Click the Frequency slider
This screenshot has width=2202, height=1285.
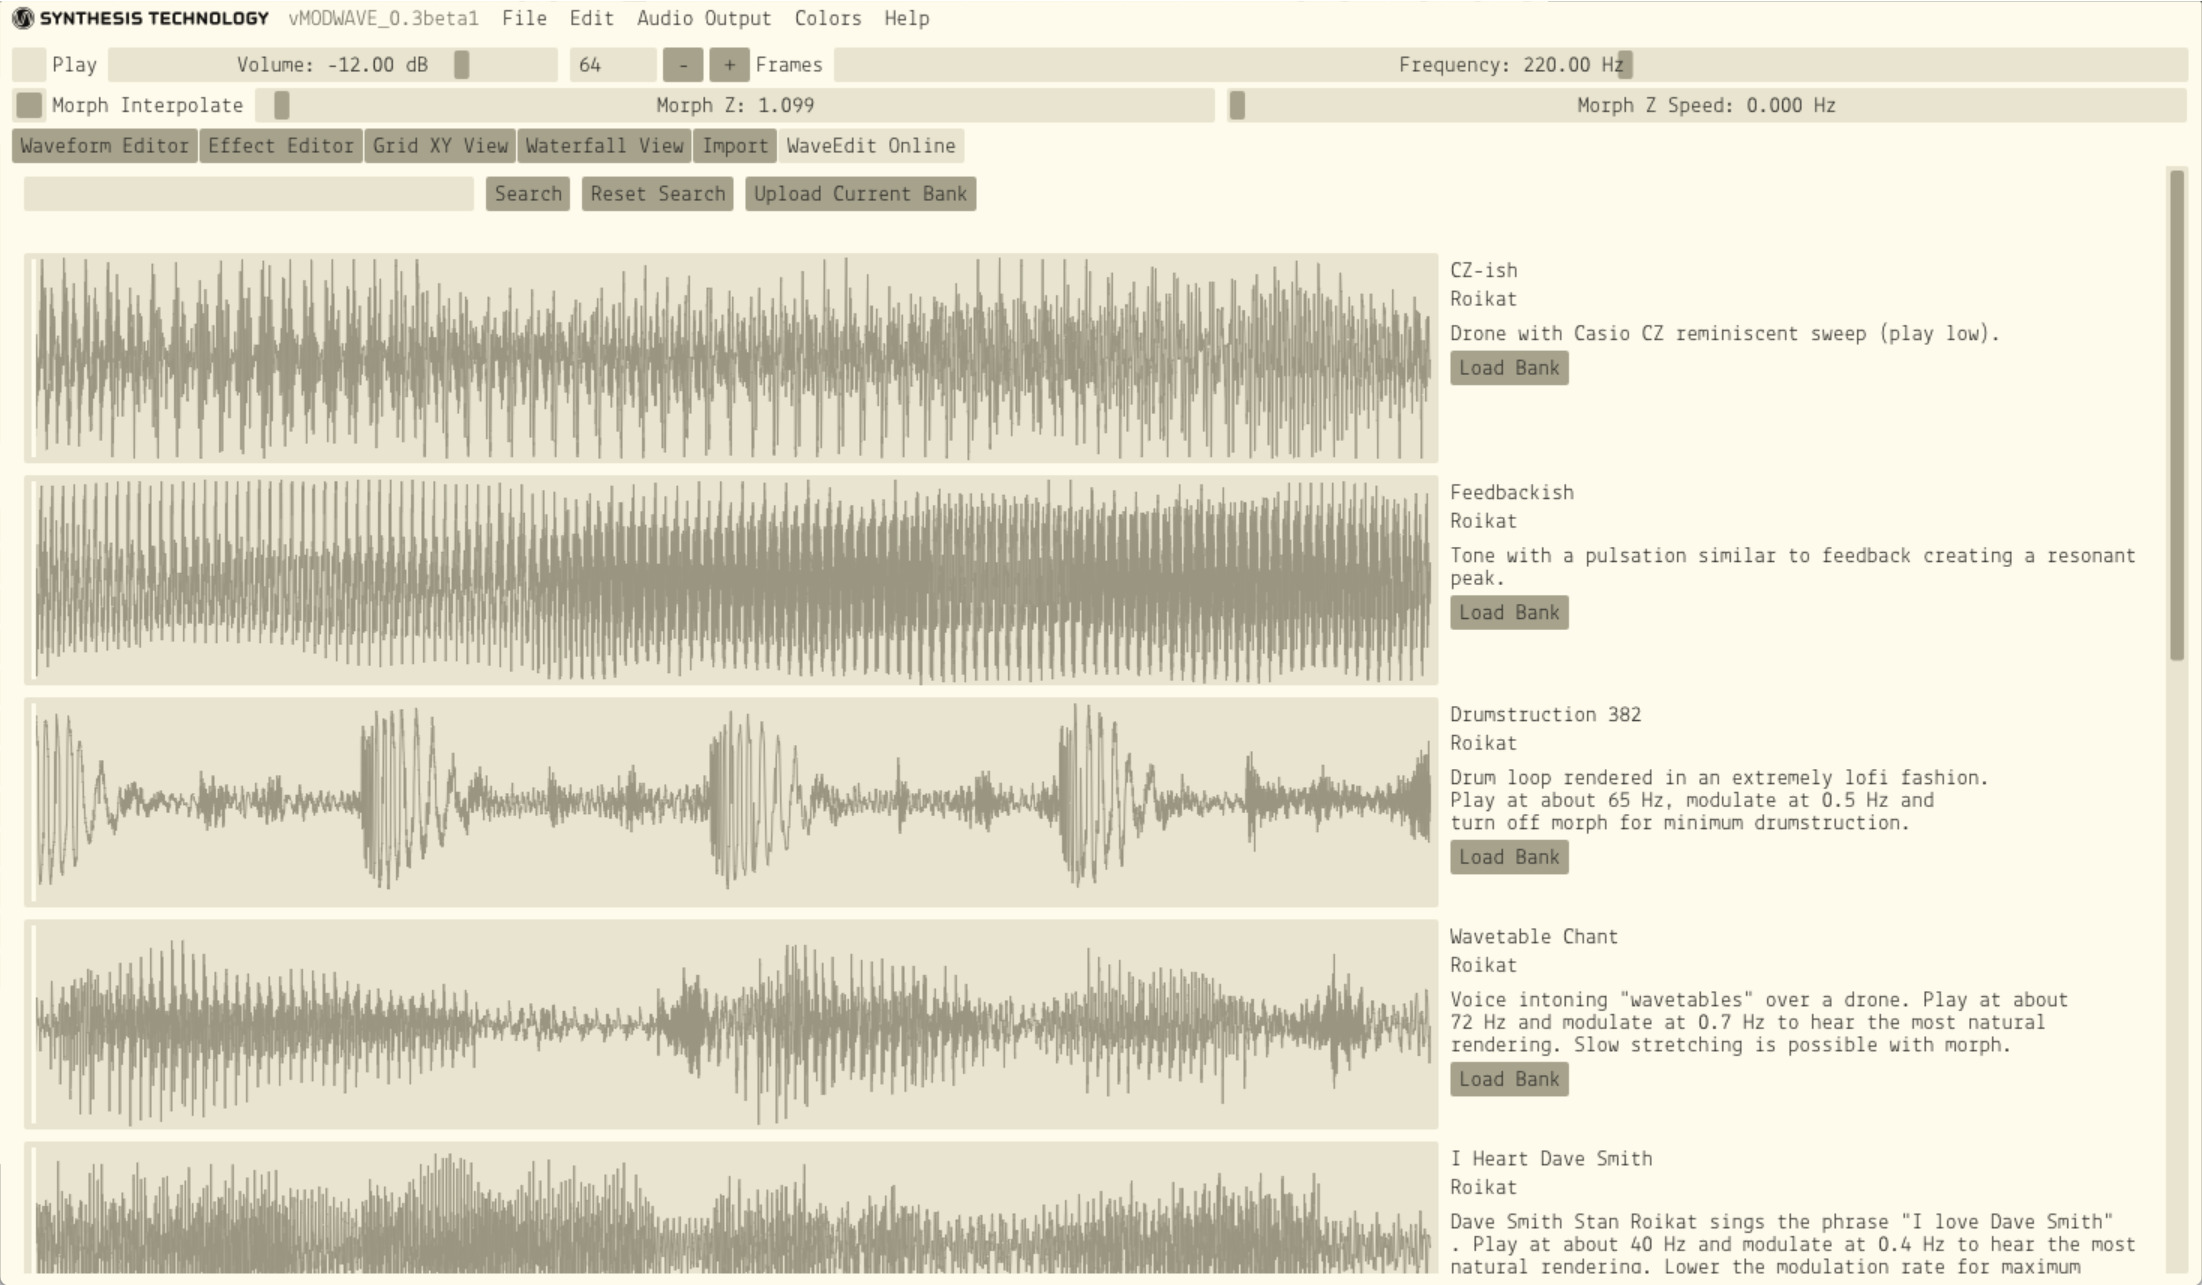(1511, 65)
